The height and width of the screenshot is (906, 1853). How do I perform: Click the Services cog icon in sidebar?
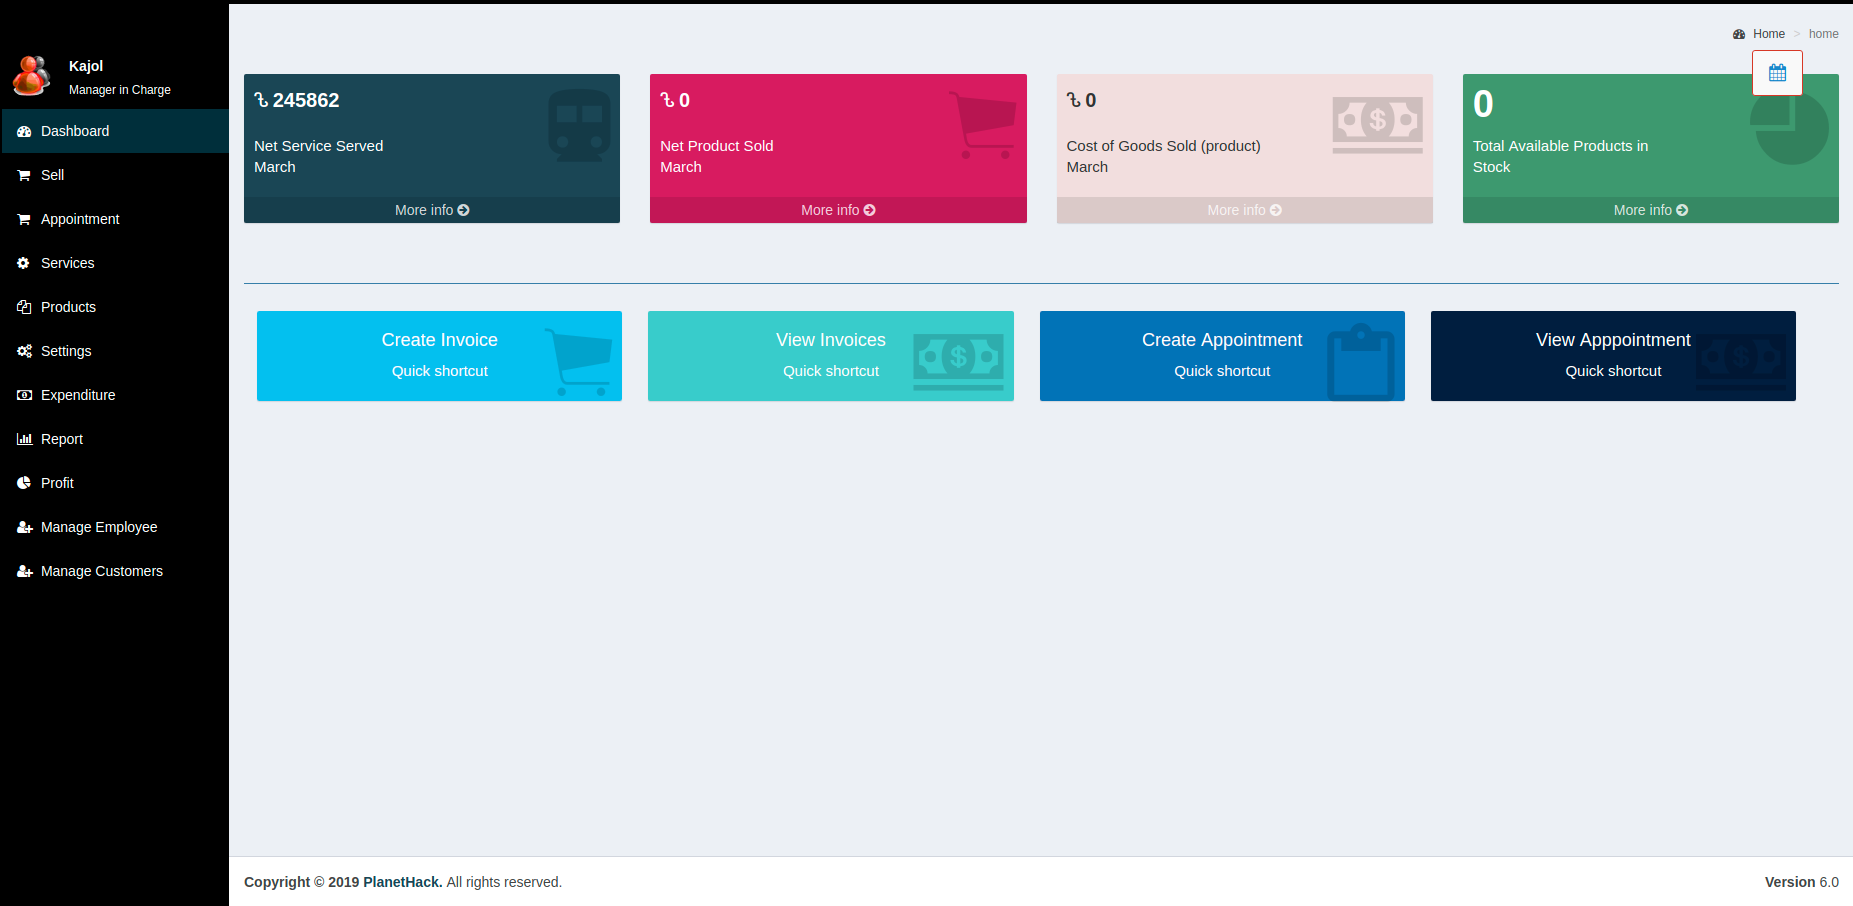coord(24,263)
